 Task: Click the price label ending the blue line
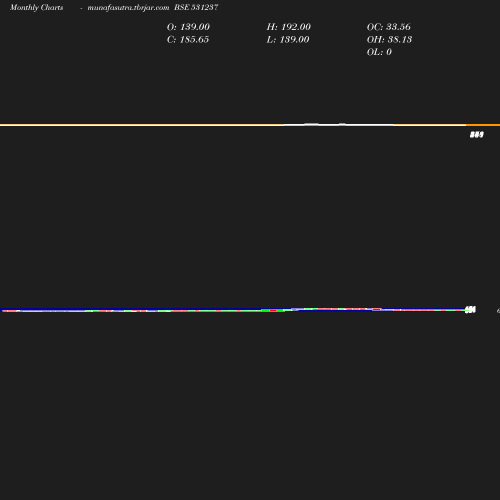click(470, 310)
